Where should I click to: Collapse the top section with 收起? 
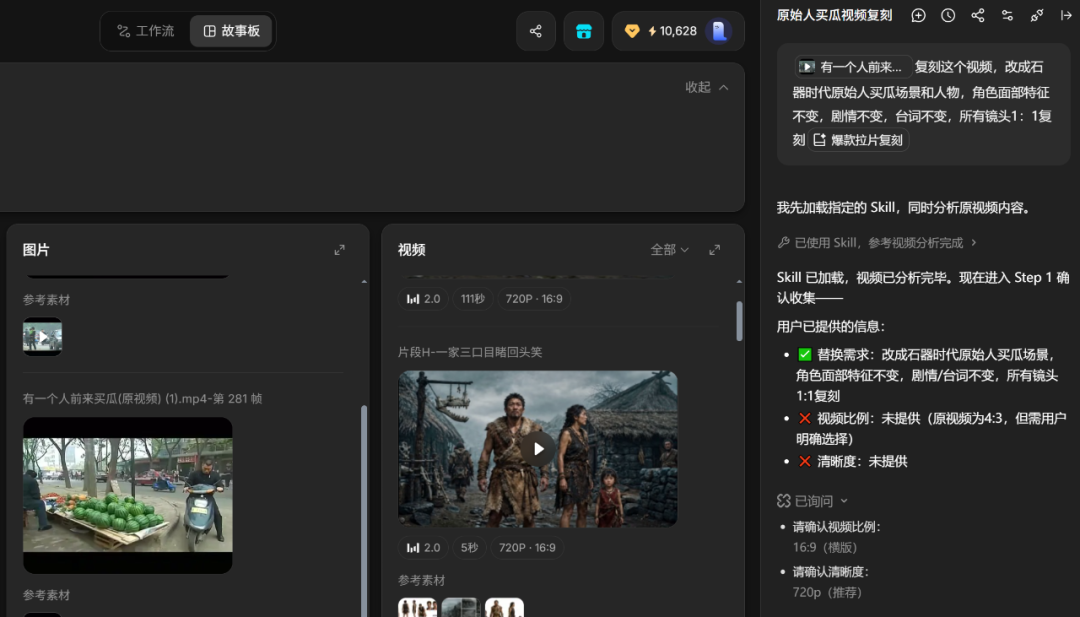[x=707, y=87]
